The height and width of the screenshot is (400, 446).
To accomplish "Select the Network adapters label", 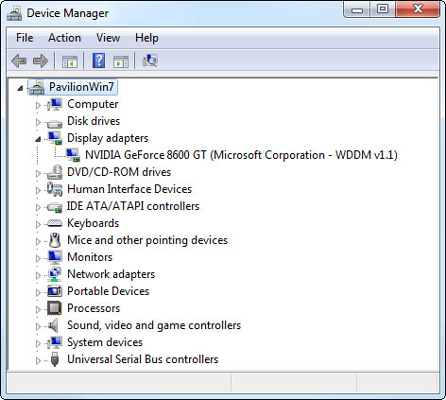I will pos(111,274).
